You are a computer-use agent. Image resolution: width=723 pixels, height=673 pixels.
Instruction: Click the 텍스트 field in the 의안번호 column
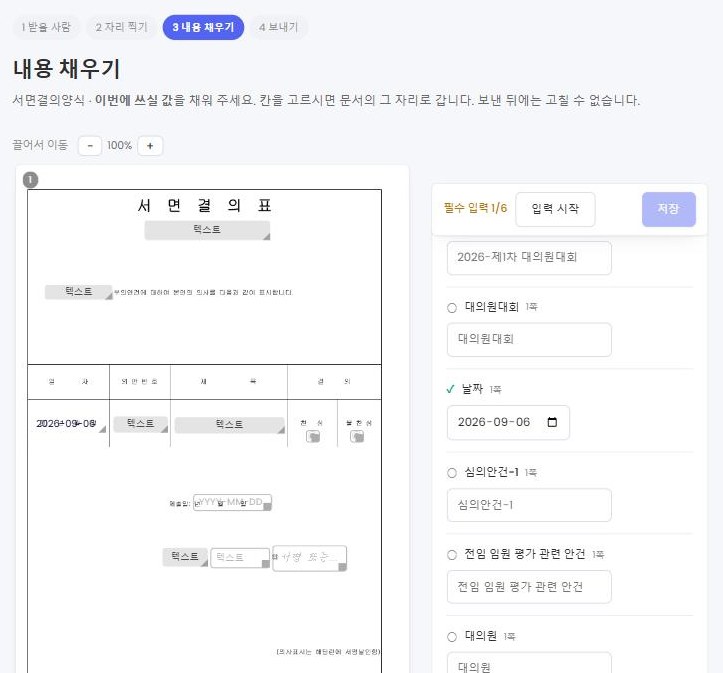tap(141, 424)
